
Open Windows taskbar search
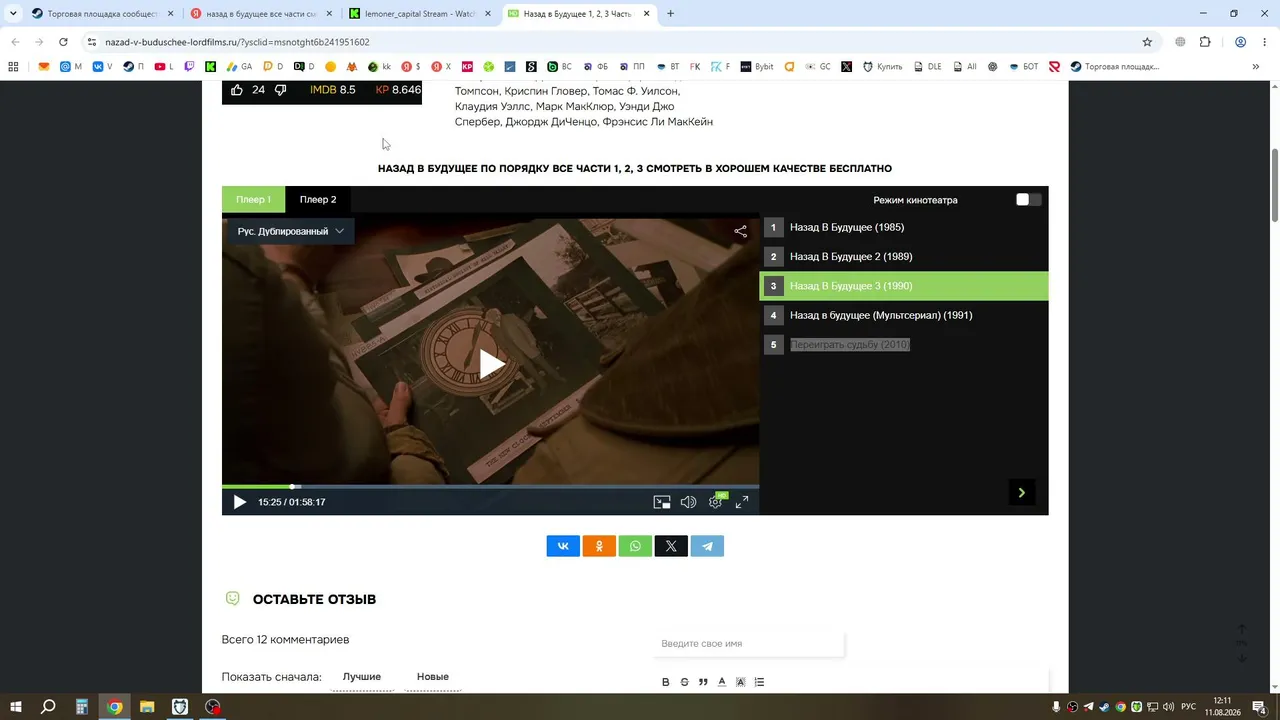tap(48, 707)
